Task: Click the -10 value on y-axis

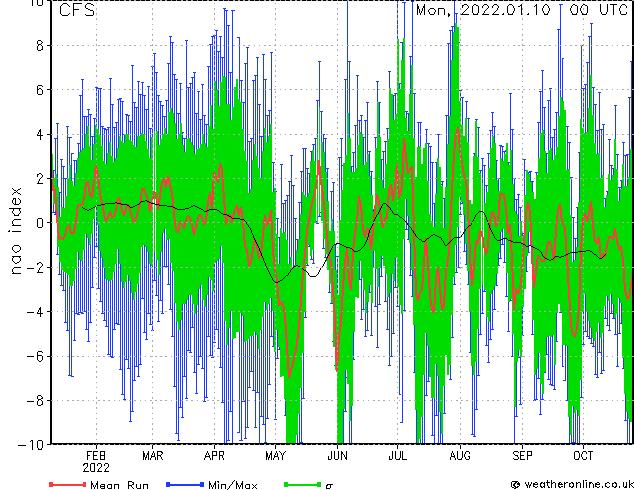Action: tap(31, 444)
